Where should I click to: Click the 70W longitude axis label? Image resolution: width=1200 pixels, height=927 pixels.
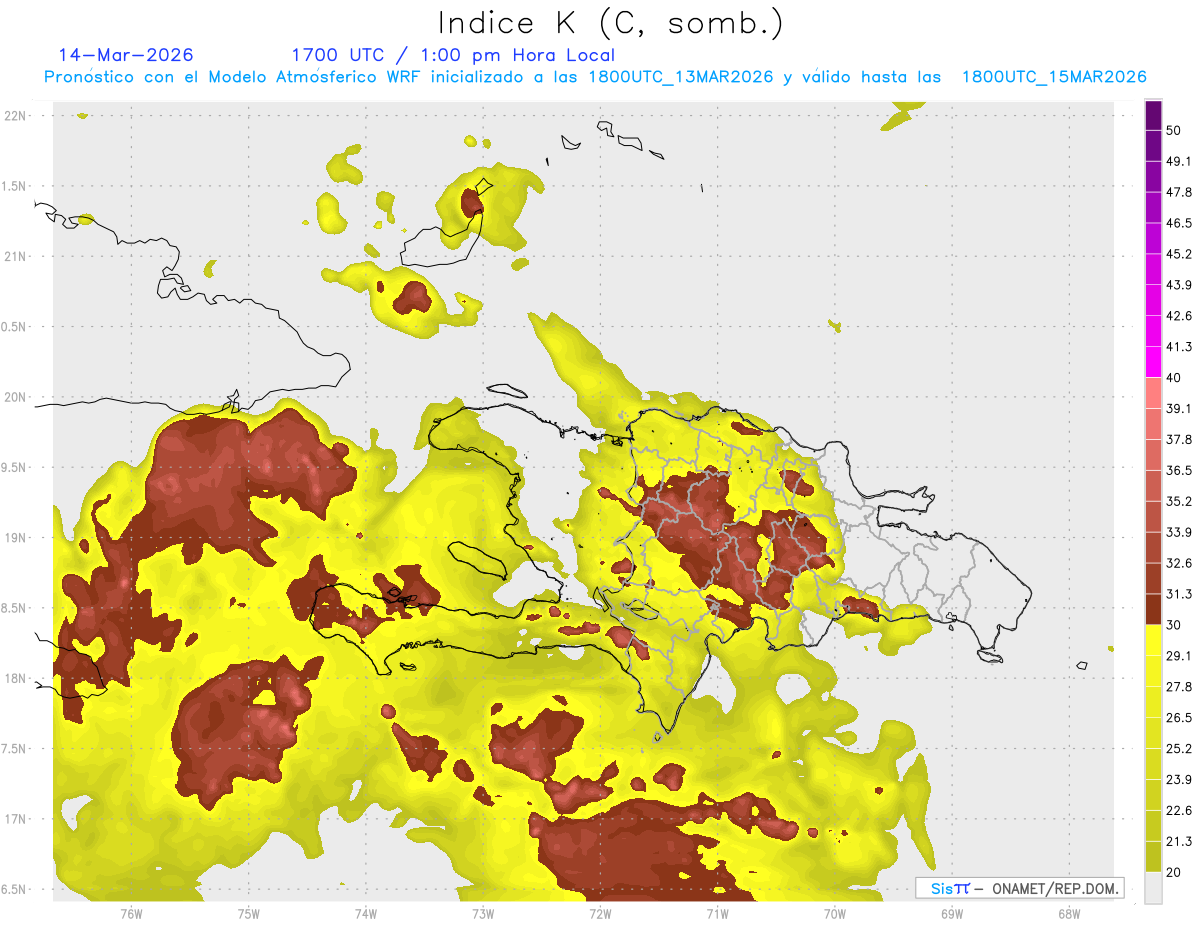tap(834, 913)
